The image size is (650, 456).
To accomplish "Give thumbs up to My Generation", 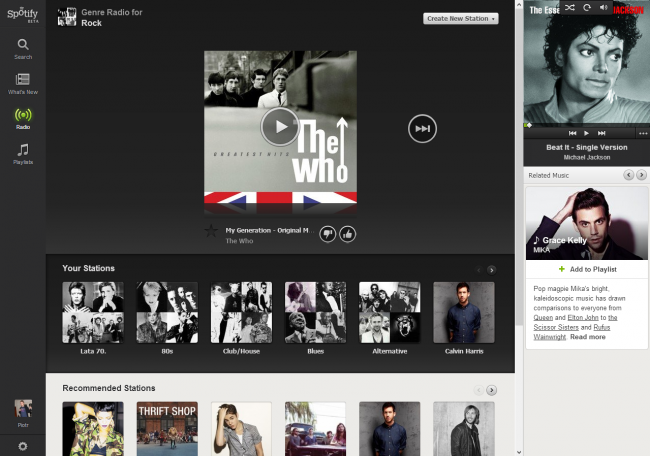I will [x=347, y=234].
